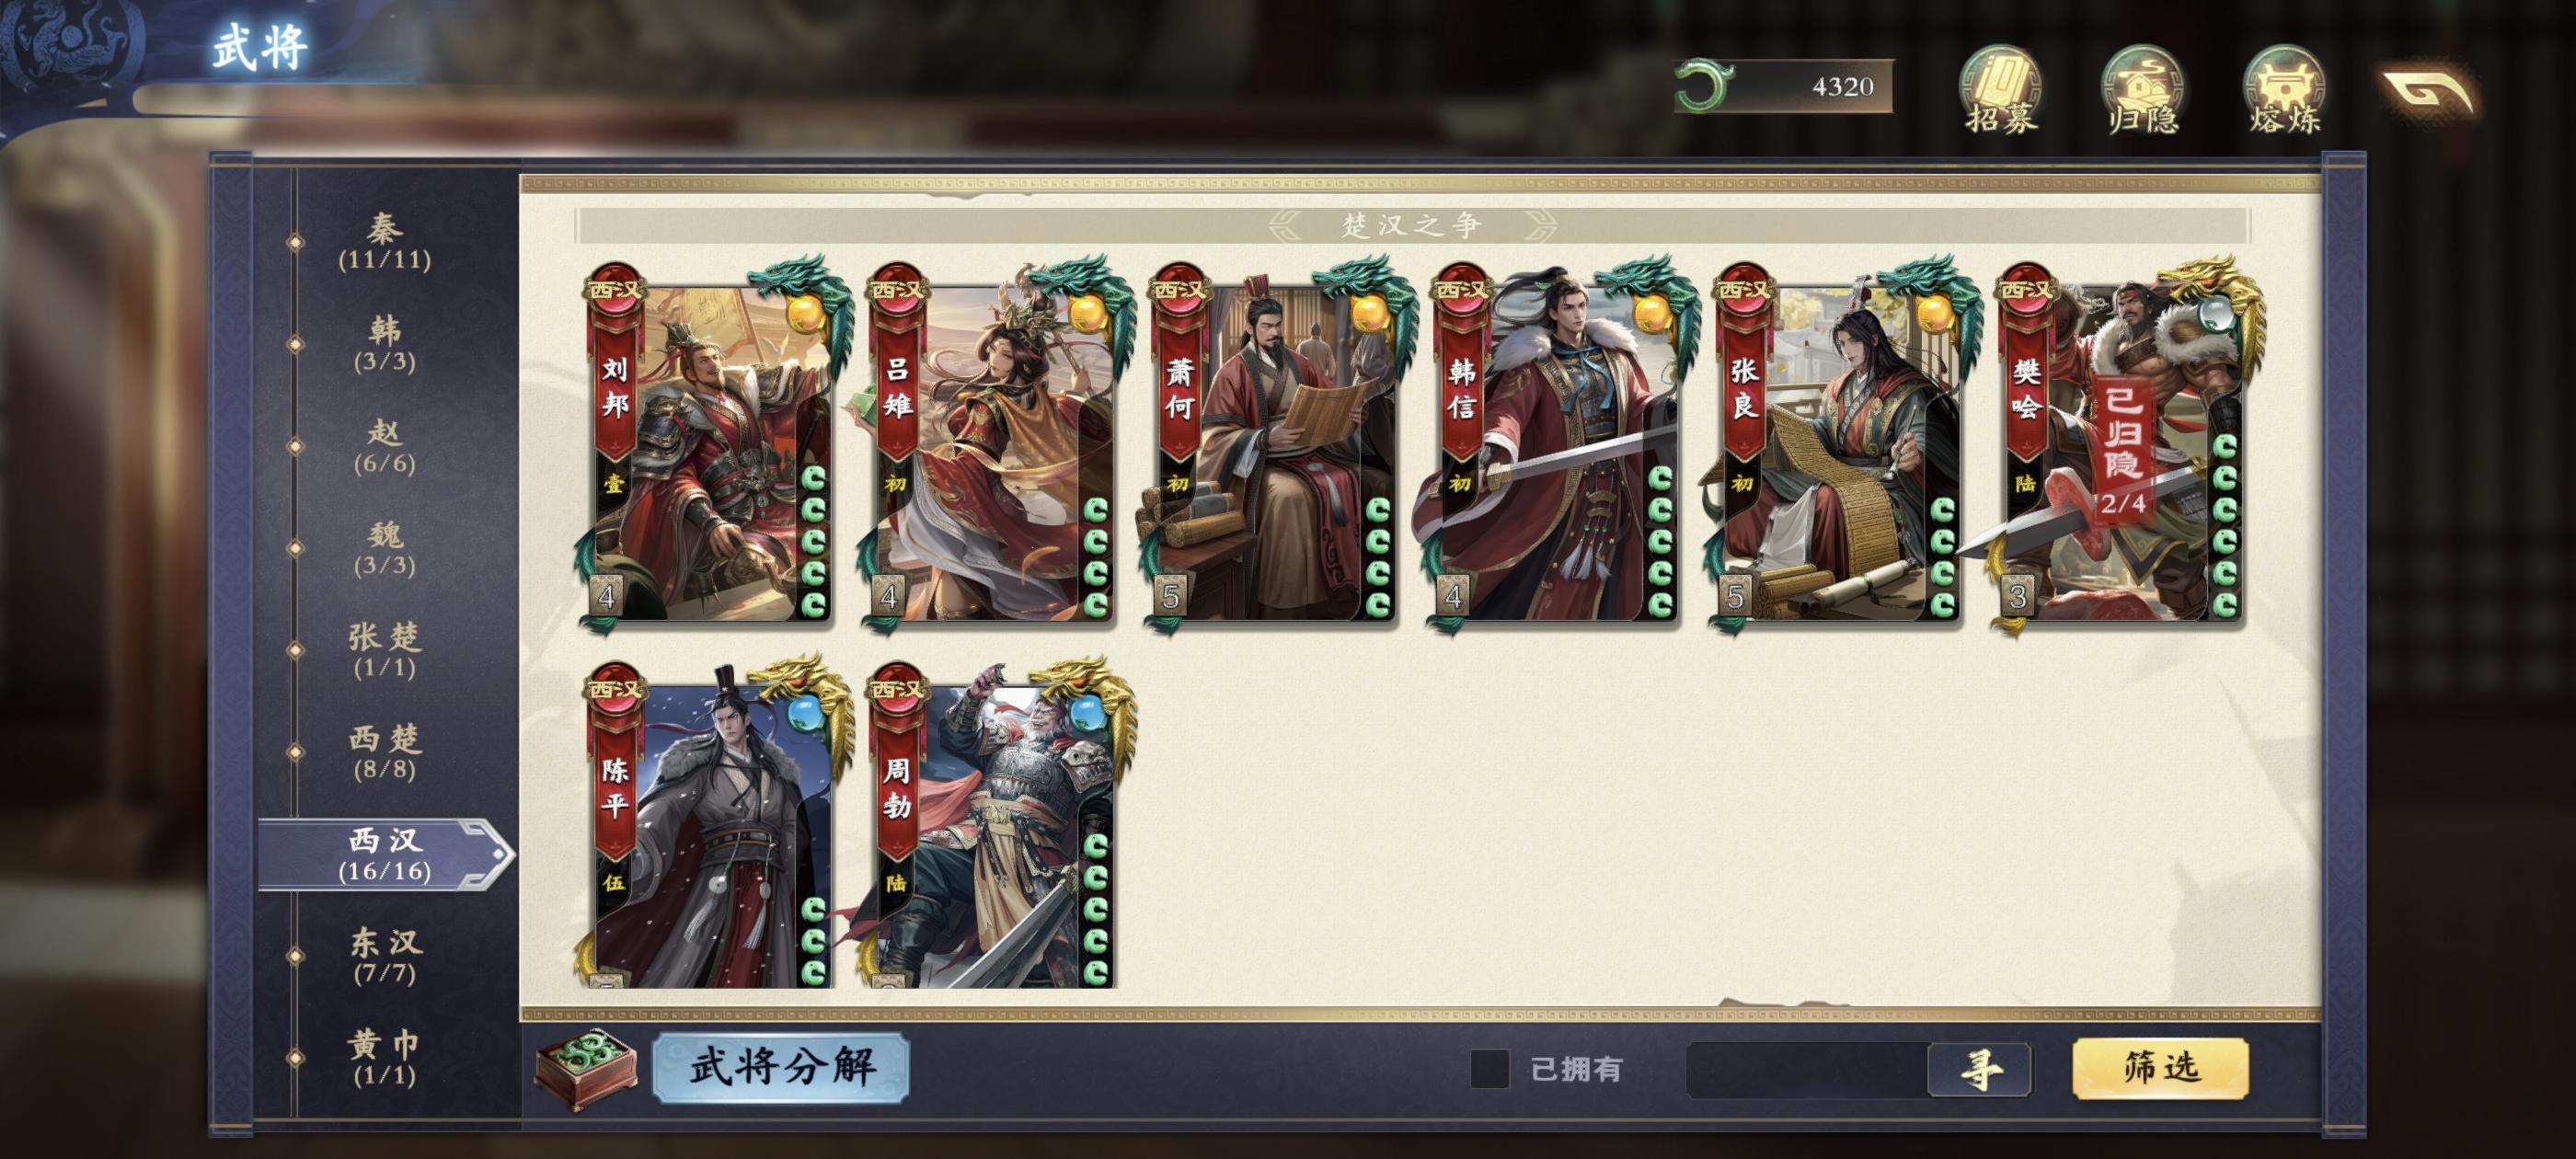Click the 武将分解 button
Screen dimensions: 2576x1159
pos(781,1067)
